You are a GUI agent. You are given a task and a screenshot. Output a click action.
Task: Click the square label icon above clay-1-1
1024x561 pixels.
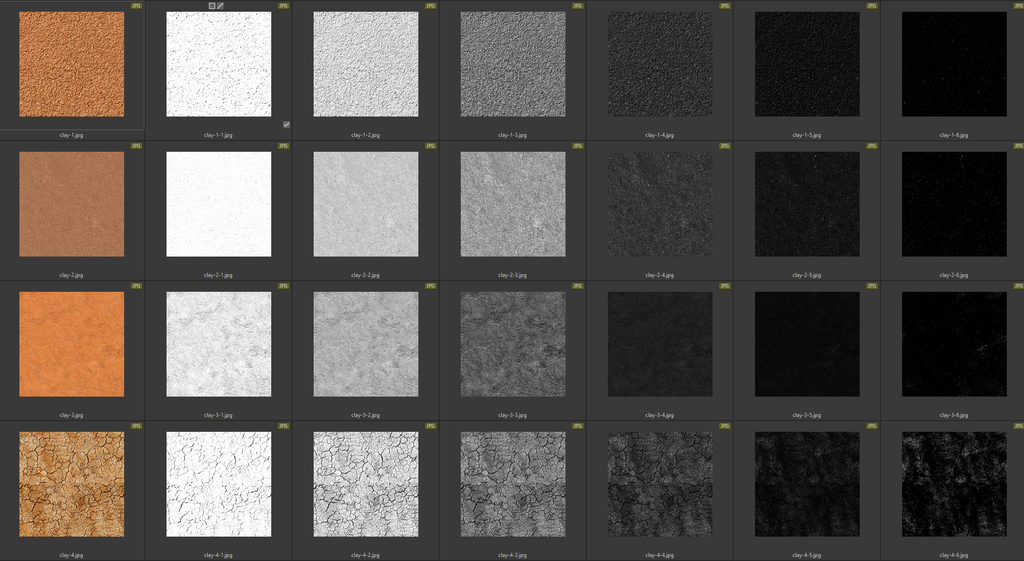pyautogui.click(x=212, y=6)
